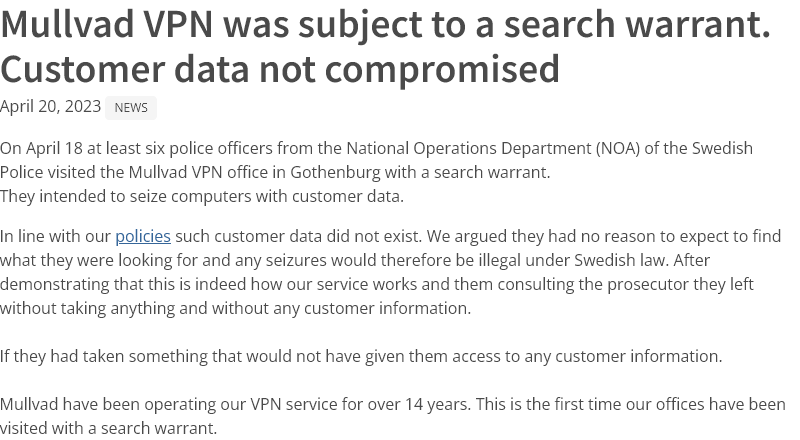Click the sentence "They intended to seize computers"

pyautogui.click(x=202, y=196)
